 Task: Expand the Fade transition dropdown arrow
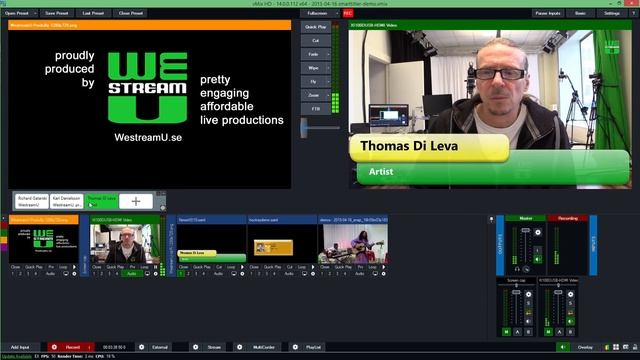click(328, 54)
